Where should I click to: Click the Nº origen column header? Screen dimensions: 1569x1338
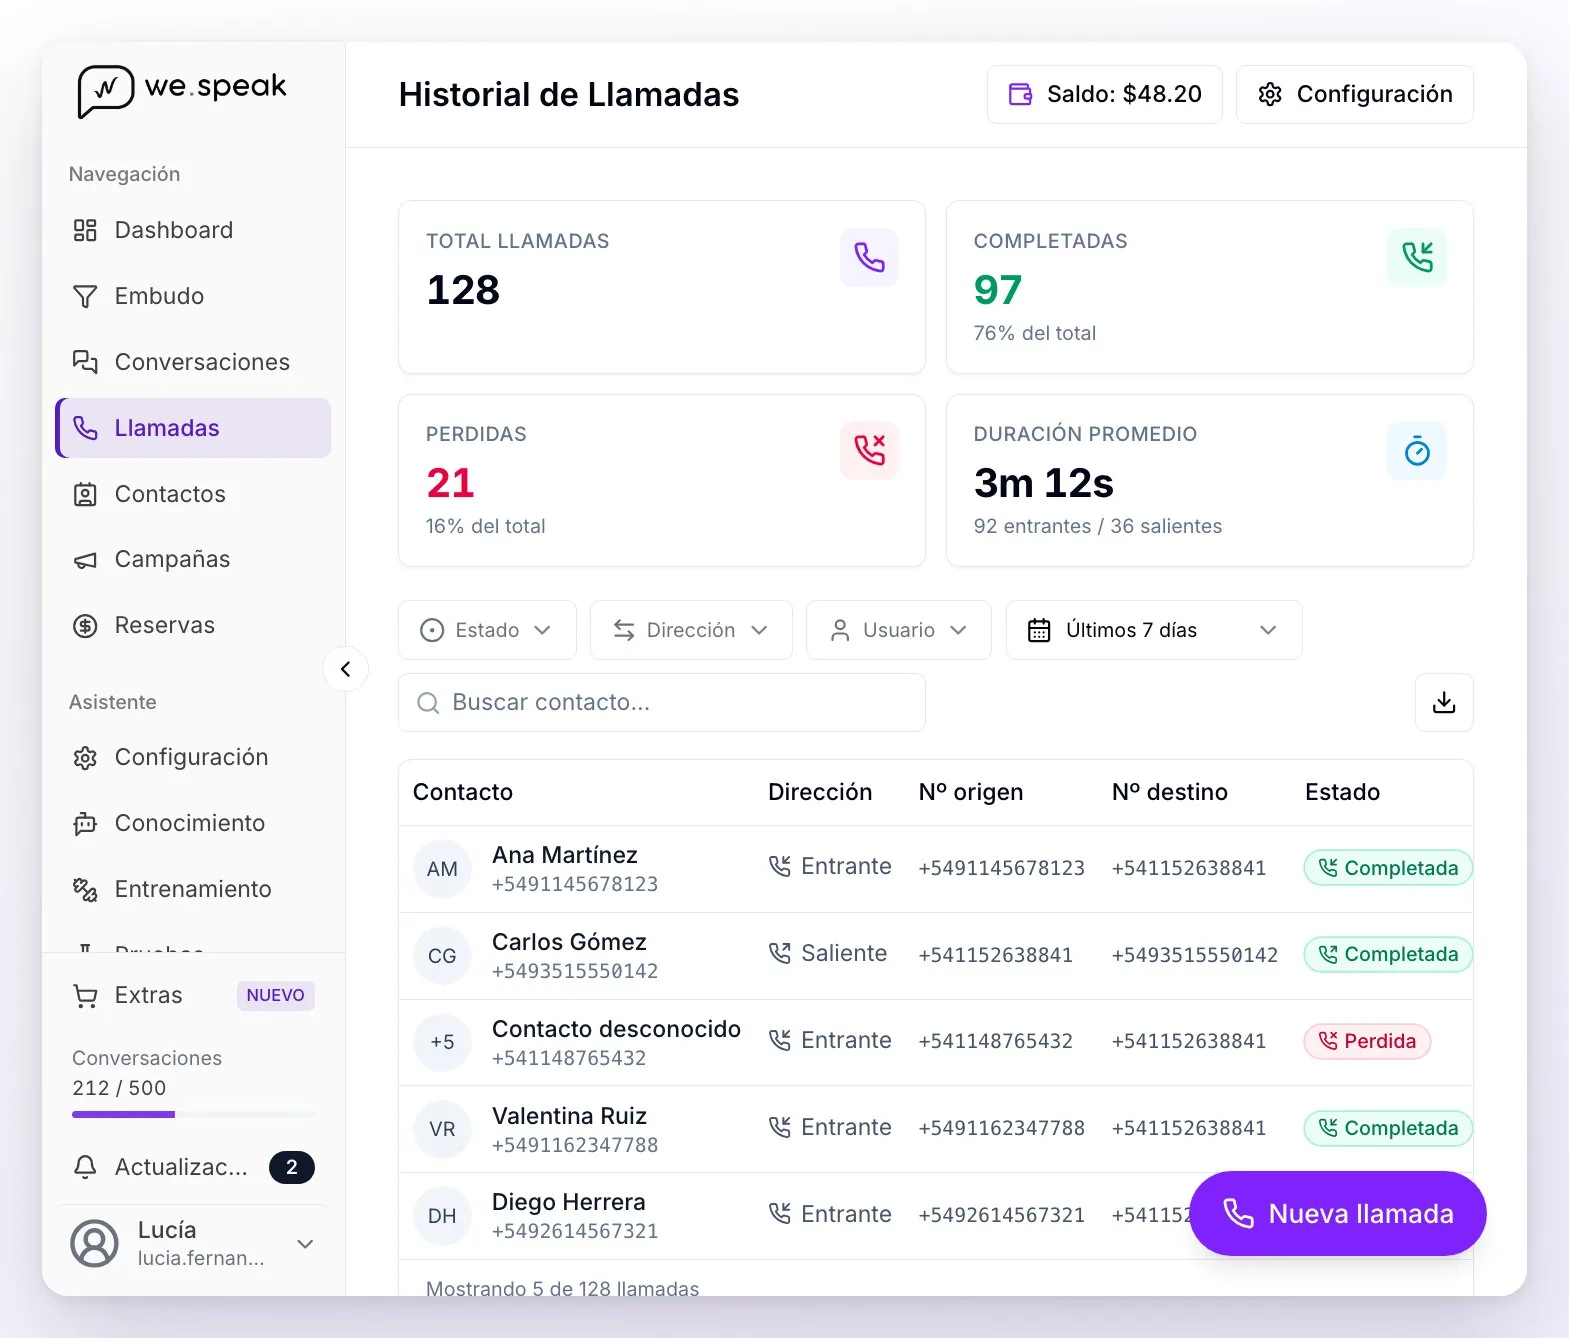(x=970, y=793)
